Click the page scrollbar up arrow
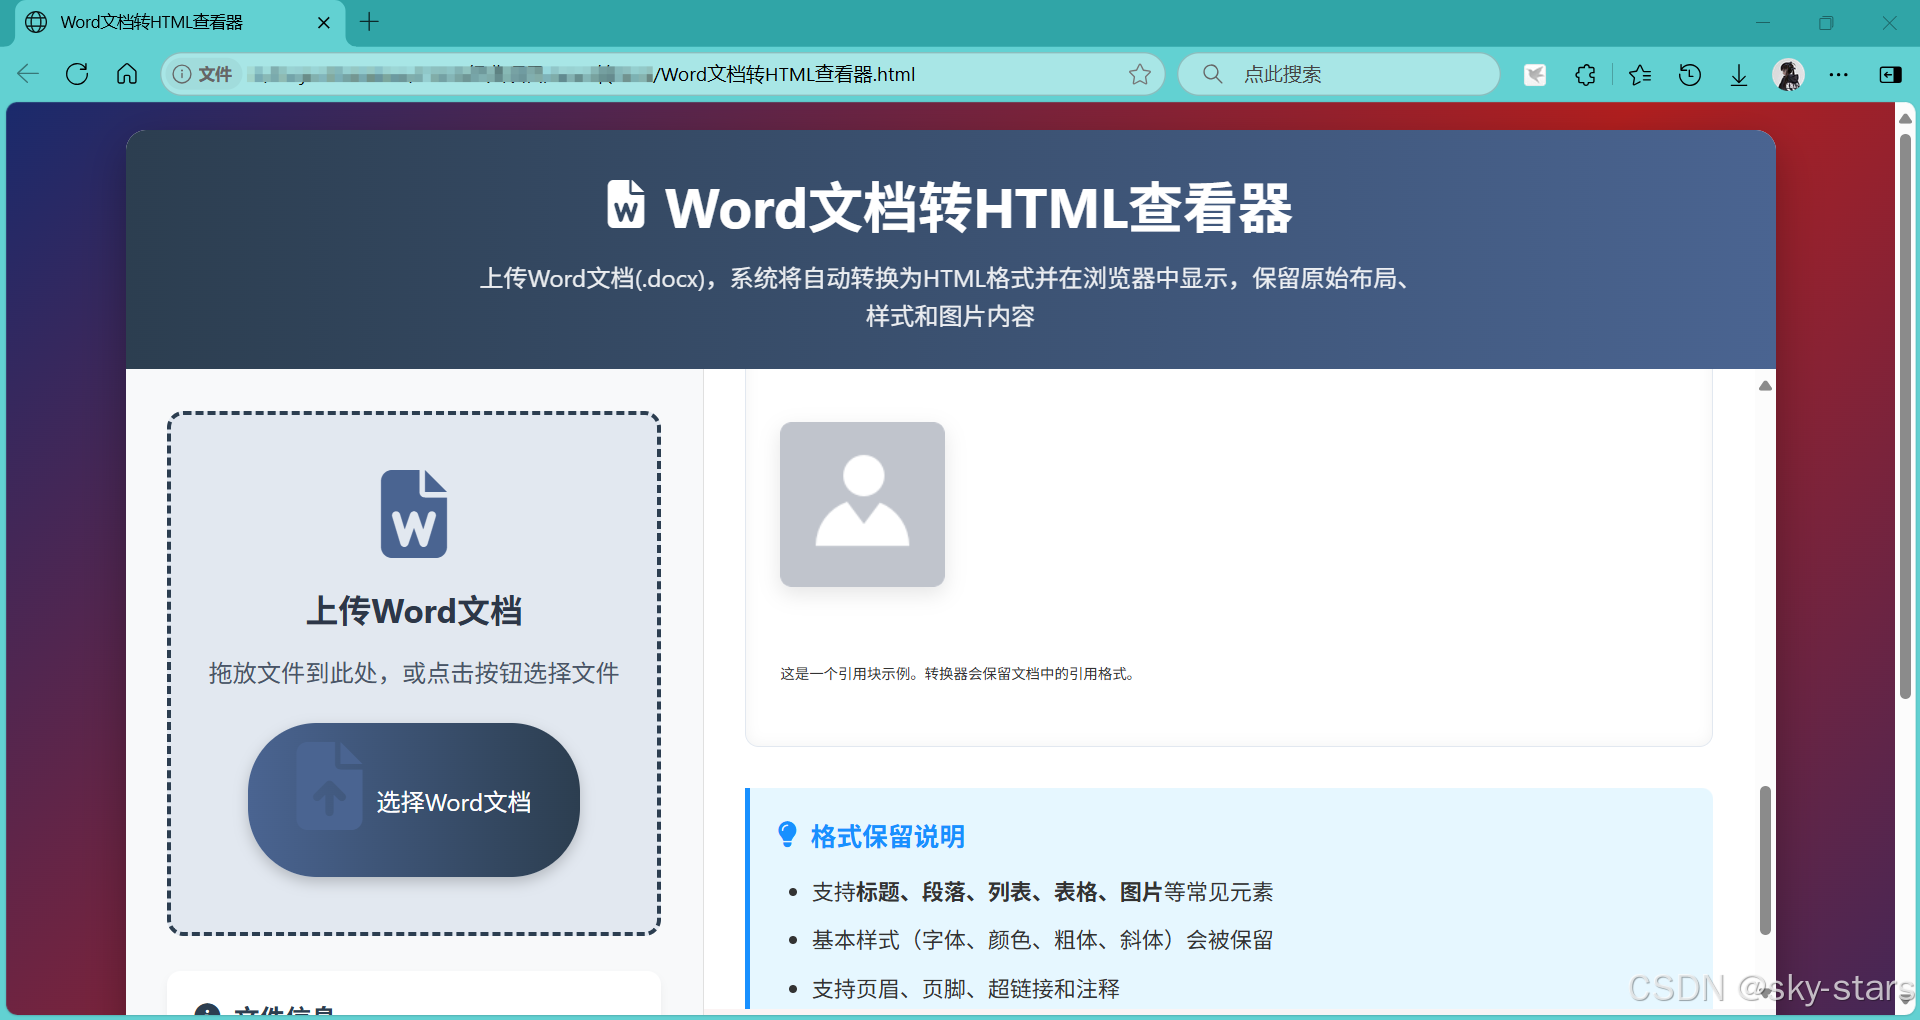 click(1905, 118)
